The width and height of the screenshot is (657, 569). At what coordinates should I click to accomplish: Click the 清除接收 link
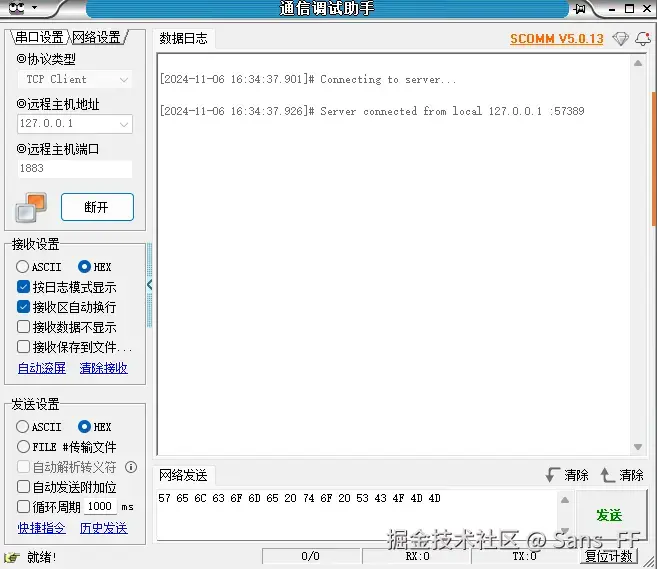pyautogui.click(x=103, y=368)
